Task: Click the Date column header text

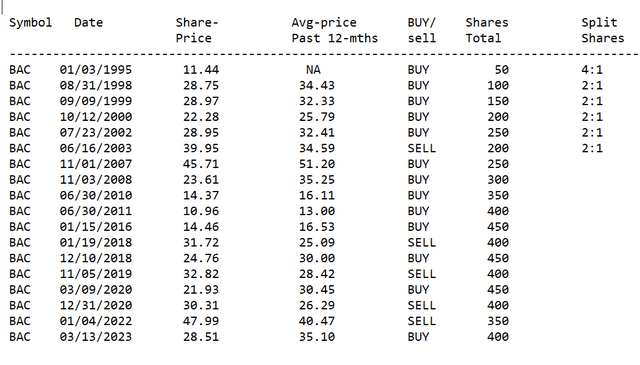Action: tap(88, 22)
